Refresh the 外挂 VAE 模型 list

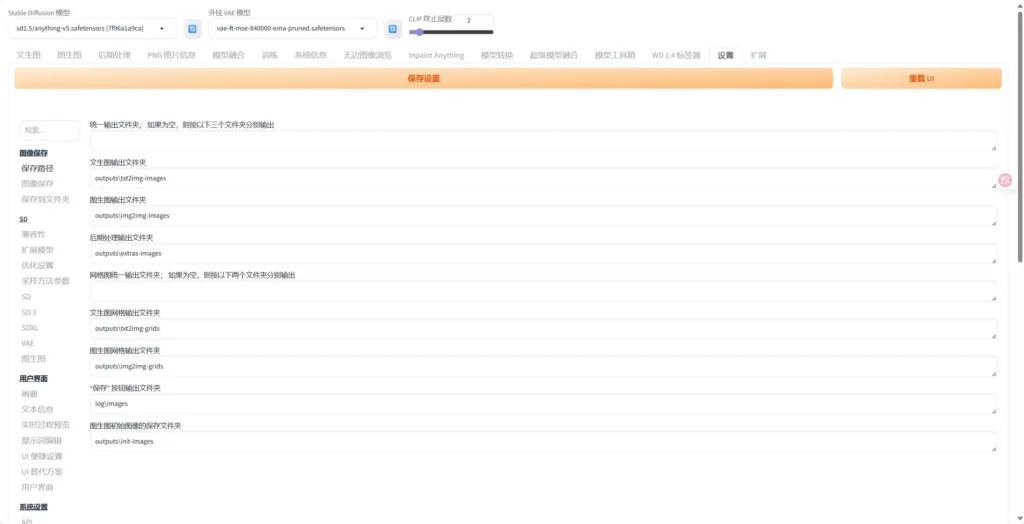tap(393, 29)
